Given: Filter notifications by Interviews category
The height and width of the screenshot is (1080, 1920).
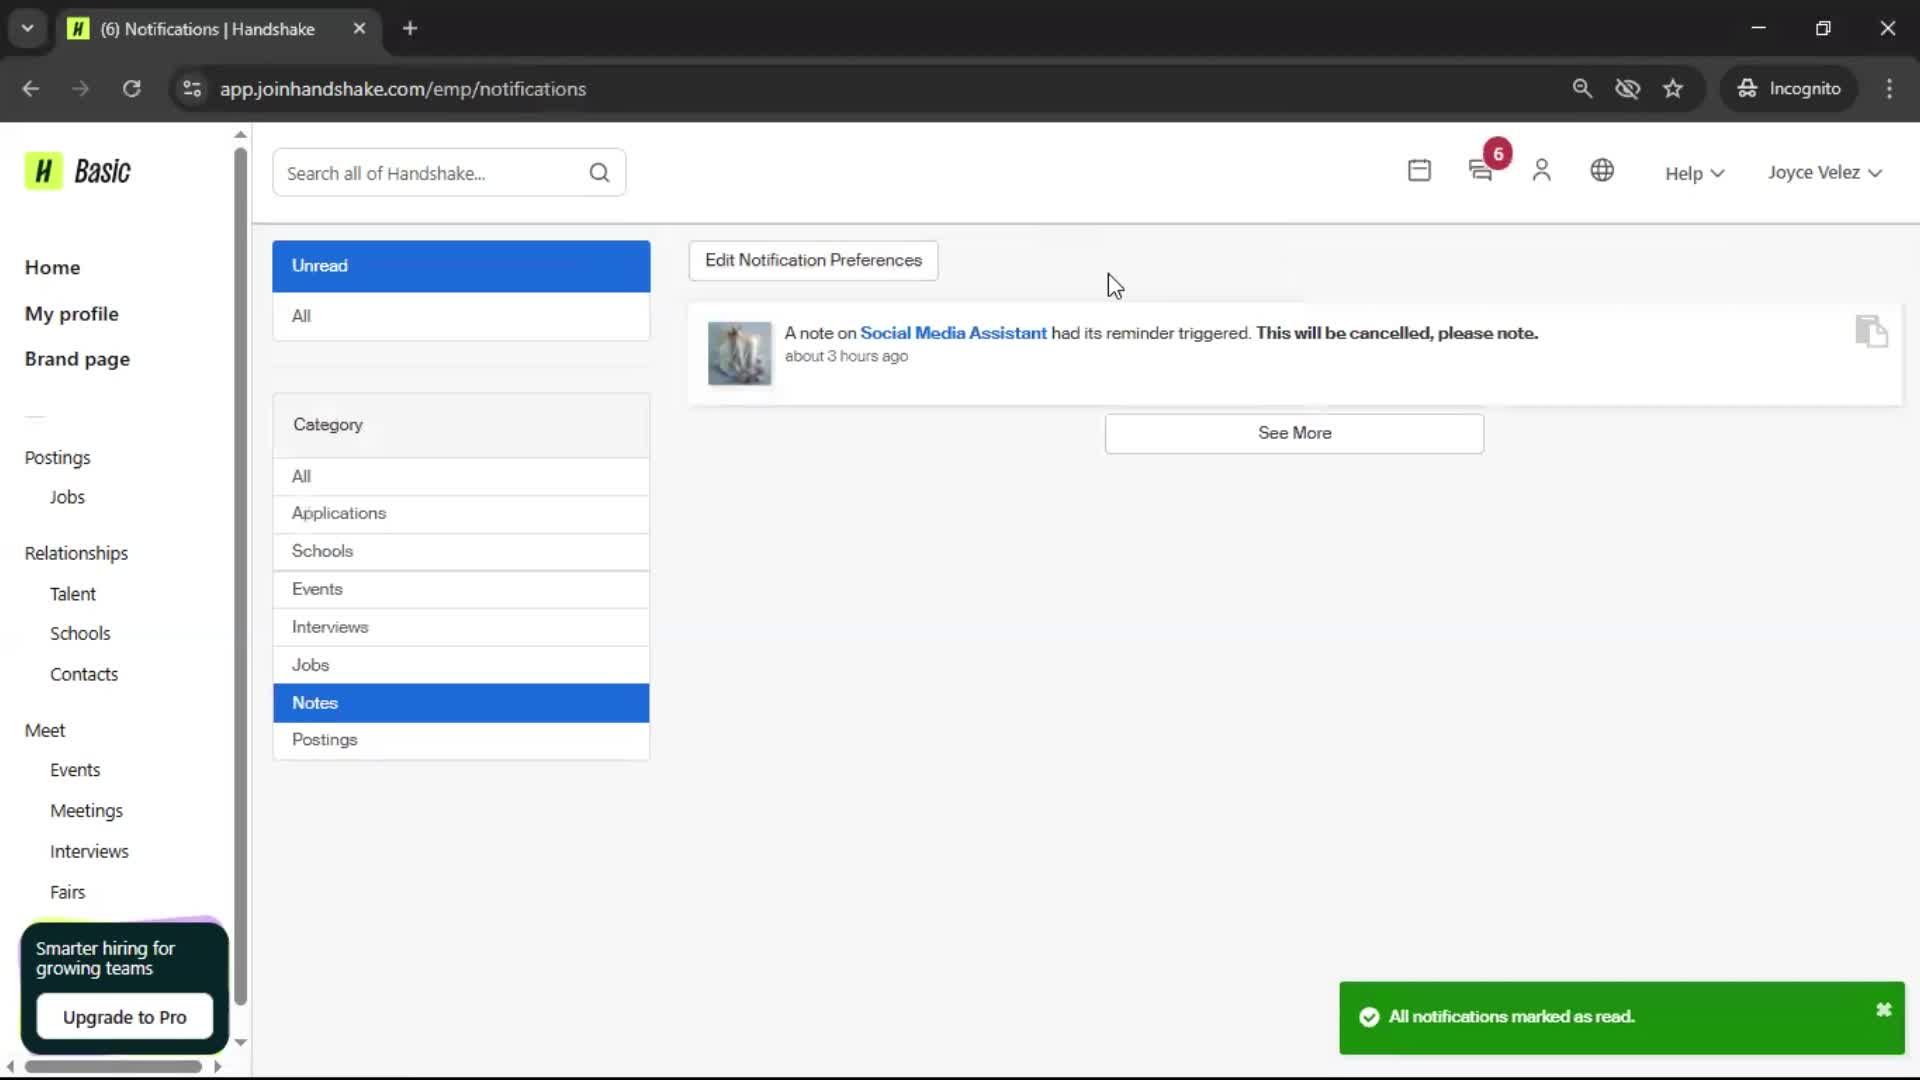Looking at the screenshot, I should pyautogui.click(x=461, y=628).
